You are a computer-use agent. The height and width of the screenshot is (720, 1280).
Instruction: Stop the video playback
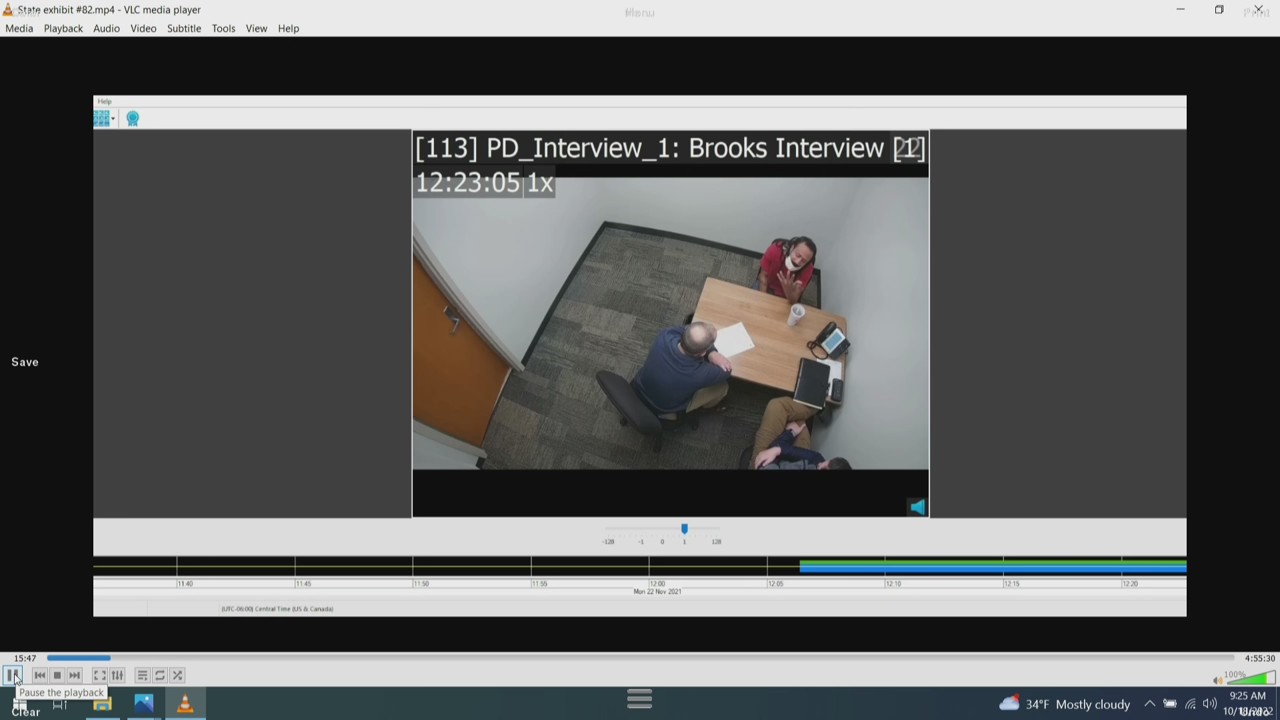pos(56,675)
